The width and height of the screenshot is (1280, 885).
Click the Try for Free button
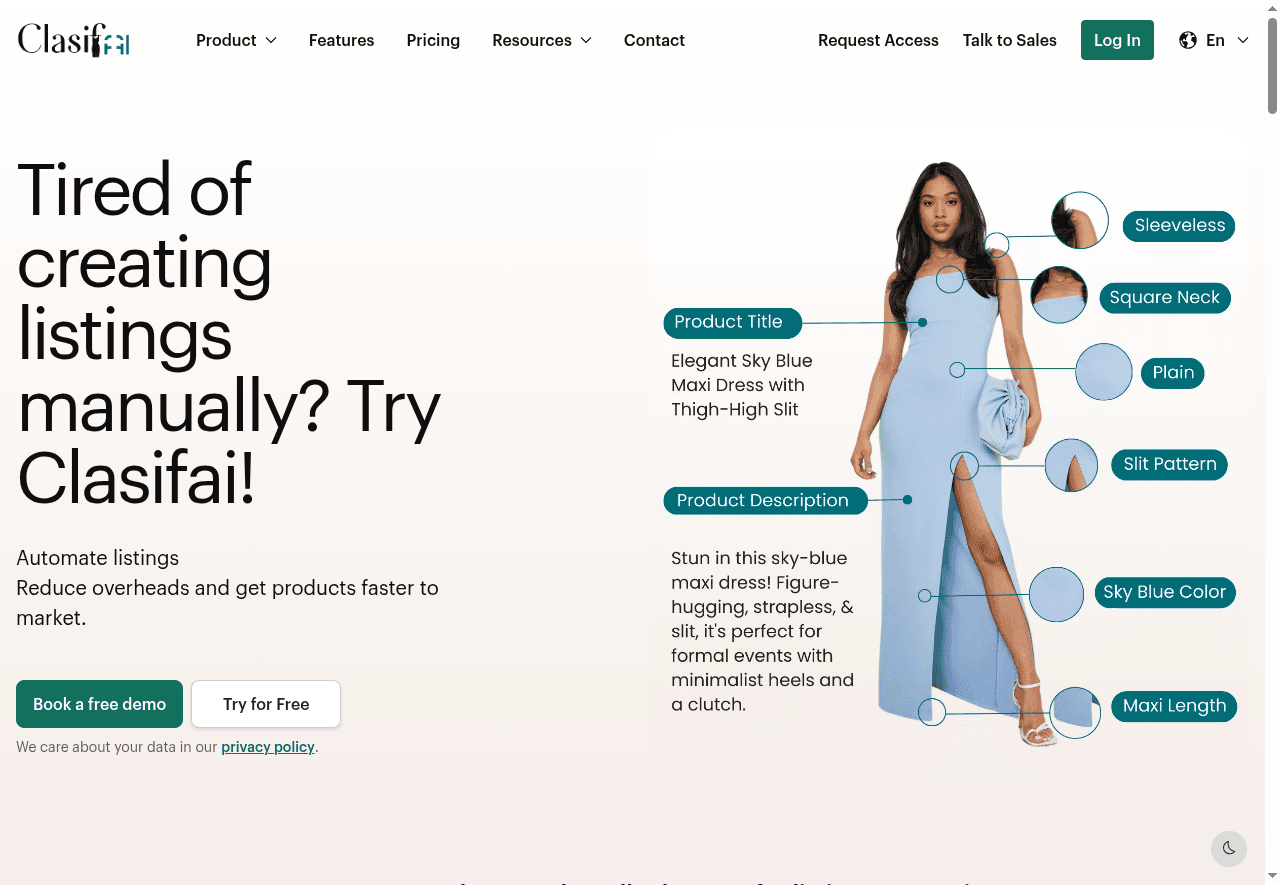click(266, 704)
